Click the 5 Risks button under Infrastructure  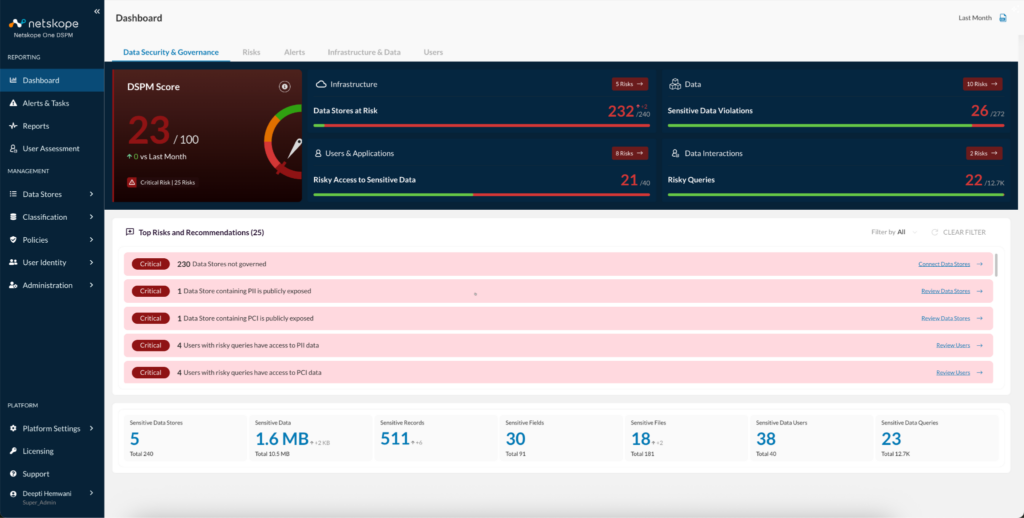pyautogui.click(x=630, y=85)
